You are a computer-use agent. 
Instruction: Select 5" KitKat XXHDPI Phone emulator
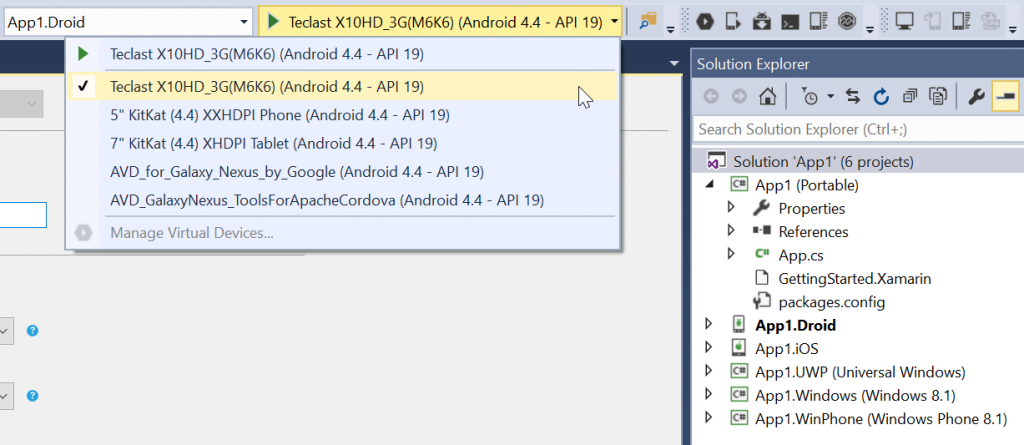[342, 115]
